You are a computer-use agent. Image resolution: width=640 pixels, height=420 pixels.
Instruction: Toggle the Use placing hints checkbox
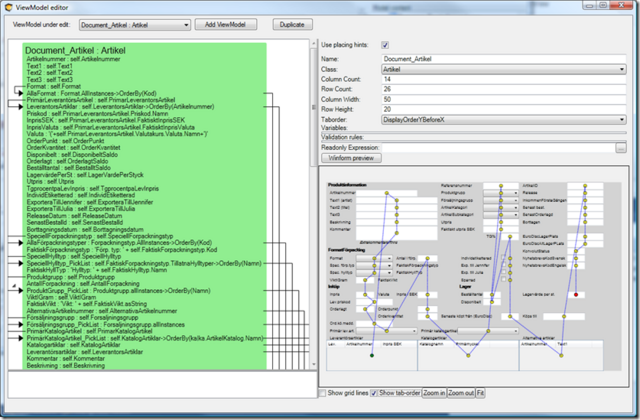[x=385, y=45]
